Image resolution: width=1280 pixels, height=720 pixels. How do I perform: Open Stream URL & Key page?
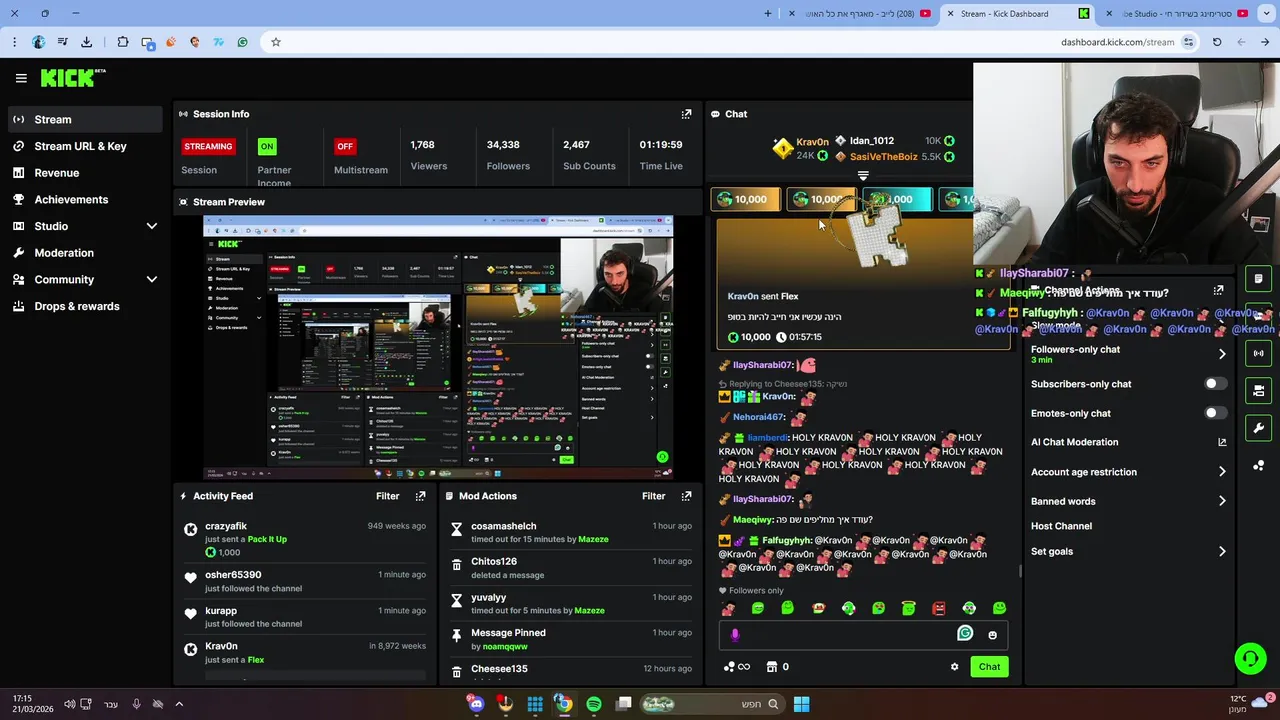point(84,146)
